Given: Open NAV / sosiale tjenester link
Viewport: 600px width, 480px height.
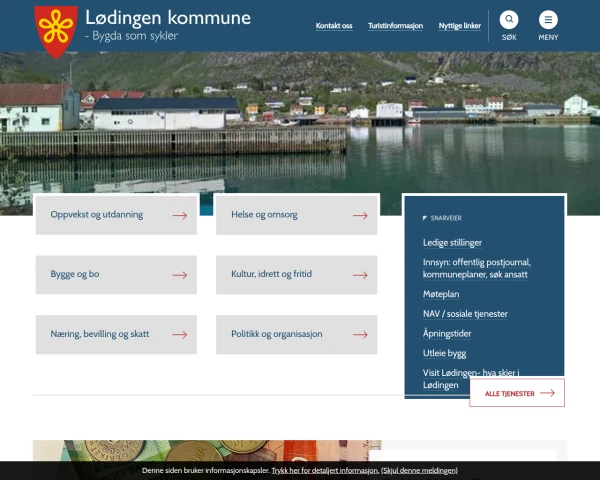Looking at the screenshot, I should tap(465, 314).
